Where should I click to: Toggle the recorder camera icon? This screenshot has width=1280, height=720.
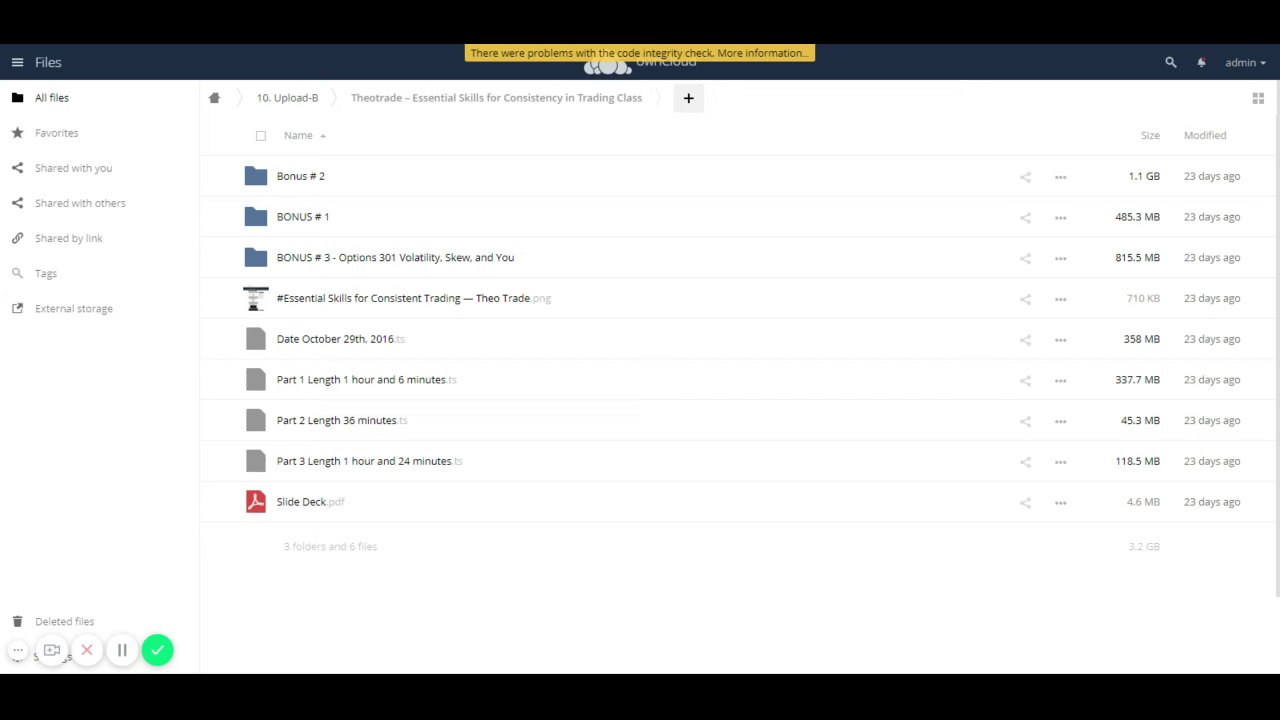point(52,650)
